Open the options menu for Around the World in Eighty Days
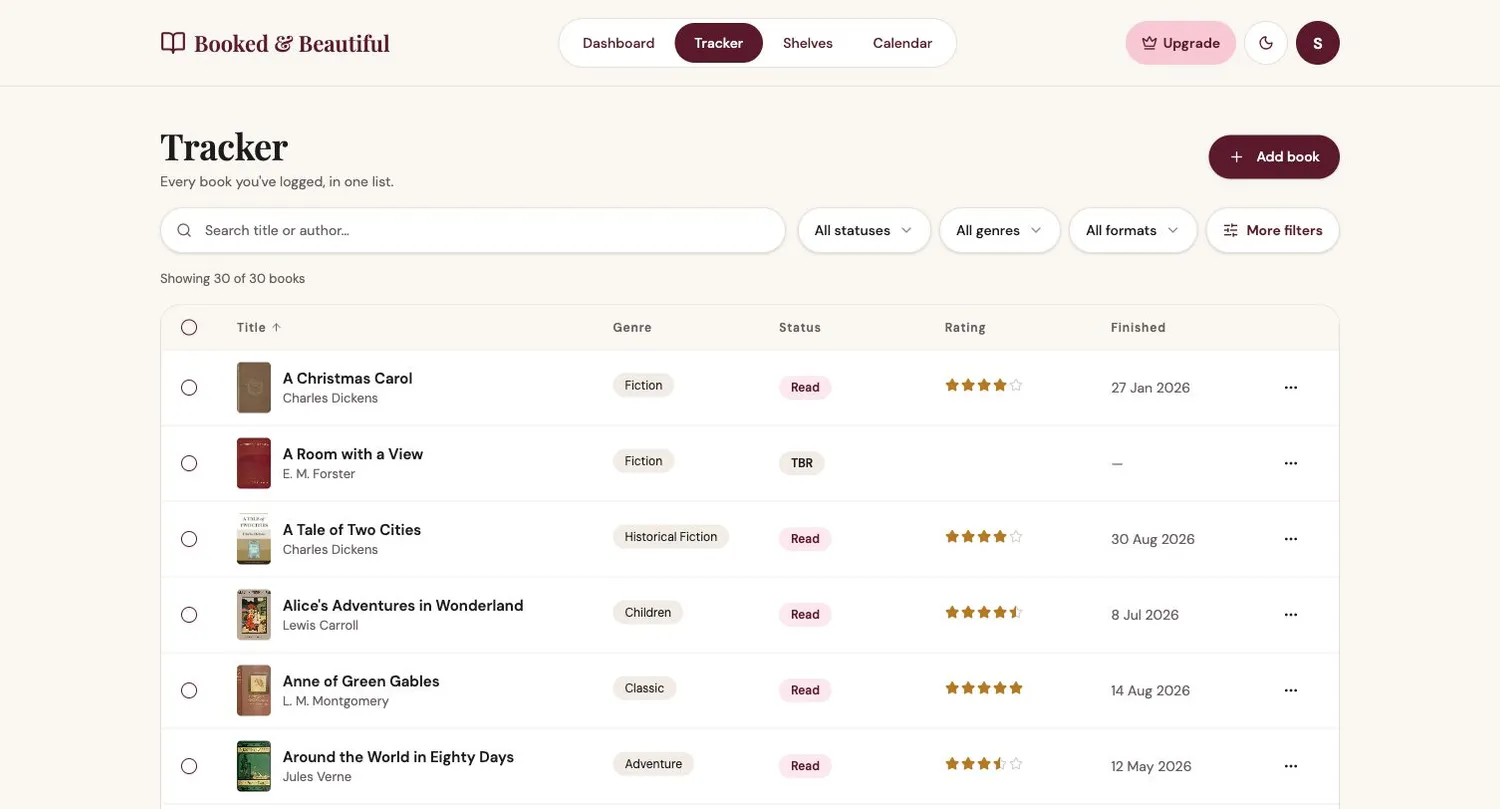This screenshot has height=809, width=1500. (1291, 767)
